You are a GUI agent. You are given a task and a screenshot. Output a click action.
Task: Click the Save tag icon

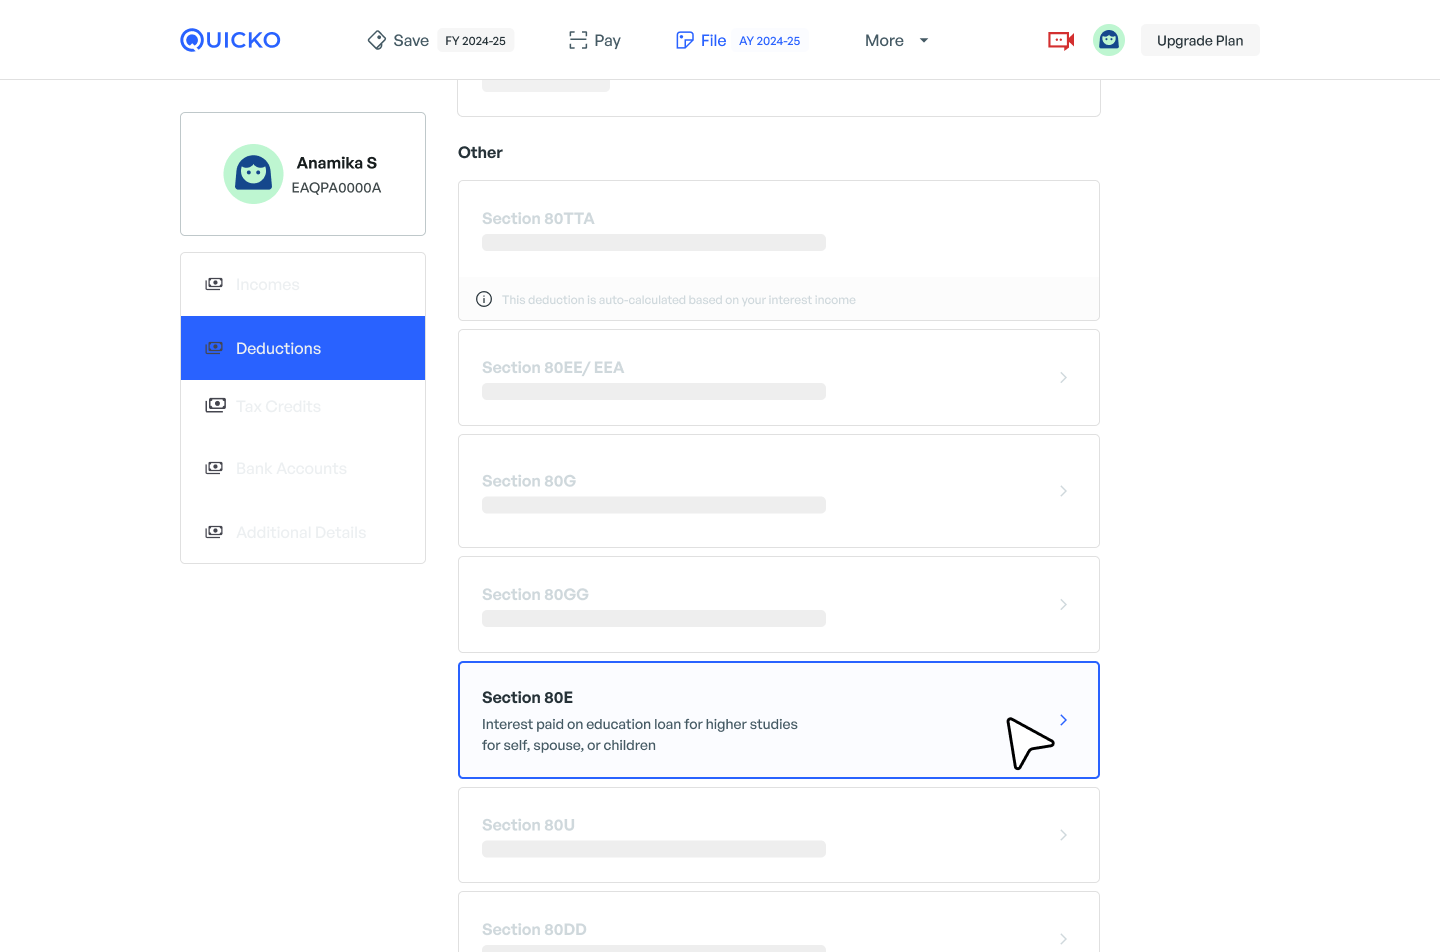tap(377, 40)
